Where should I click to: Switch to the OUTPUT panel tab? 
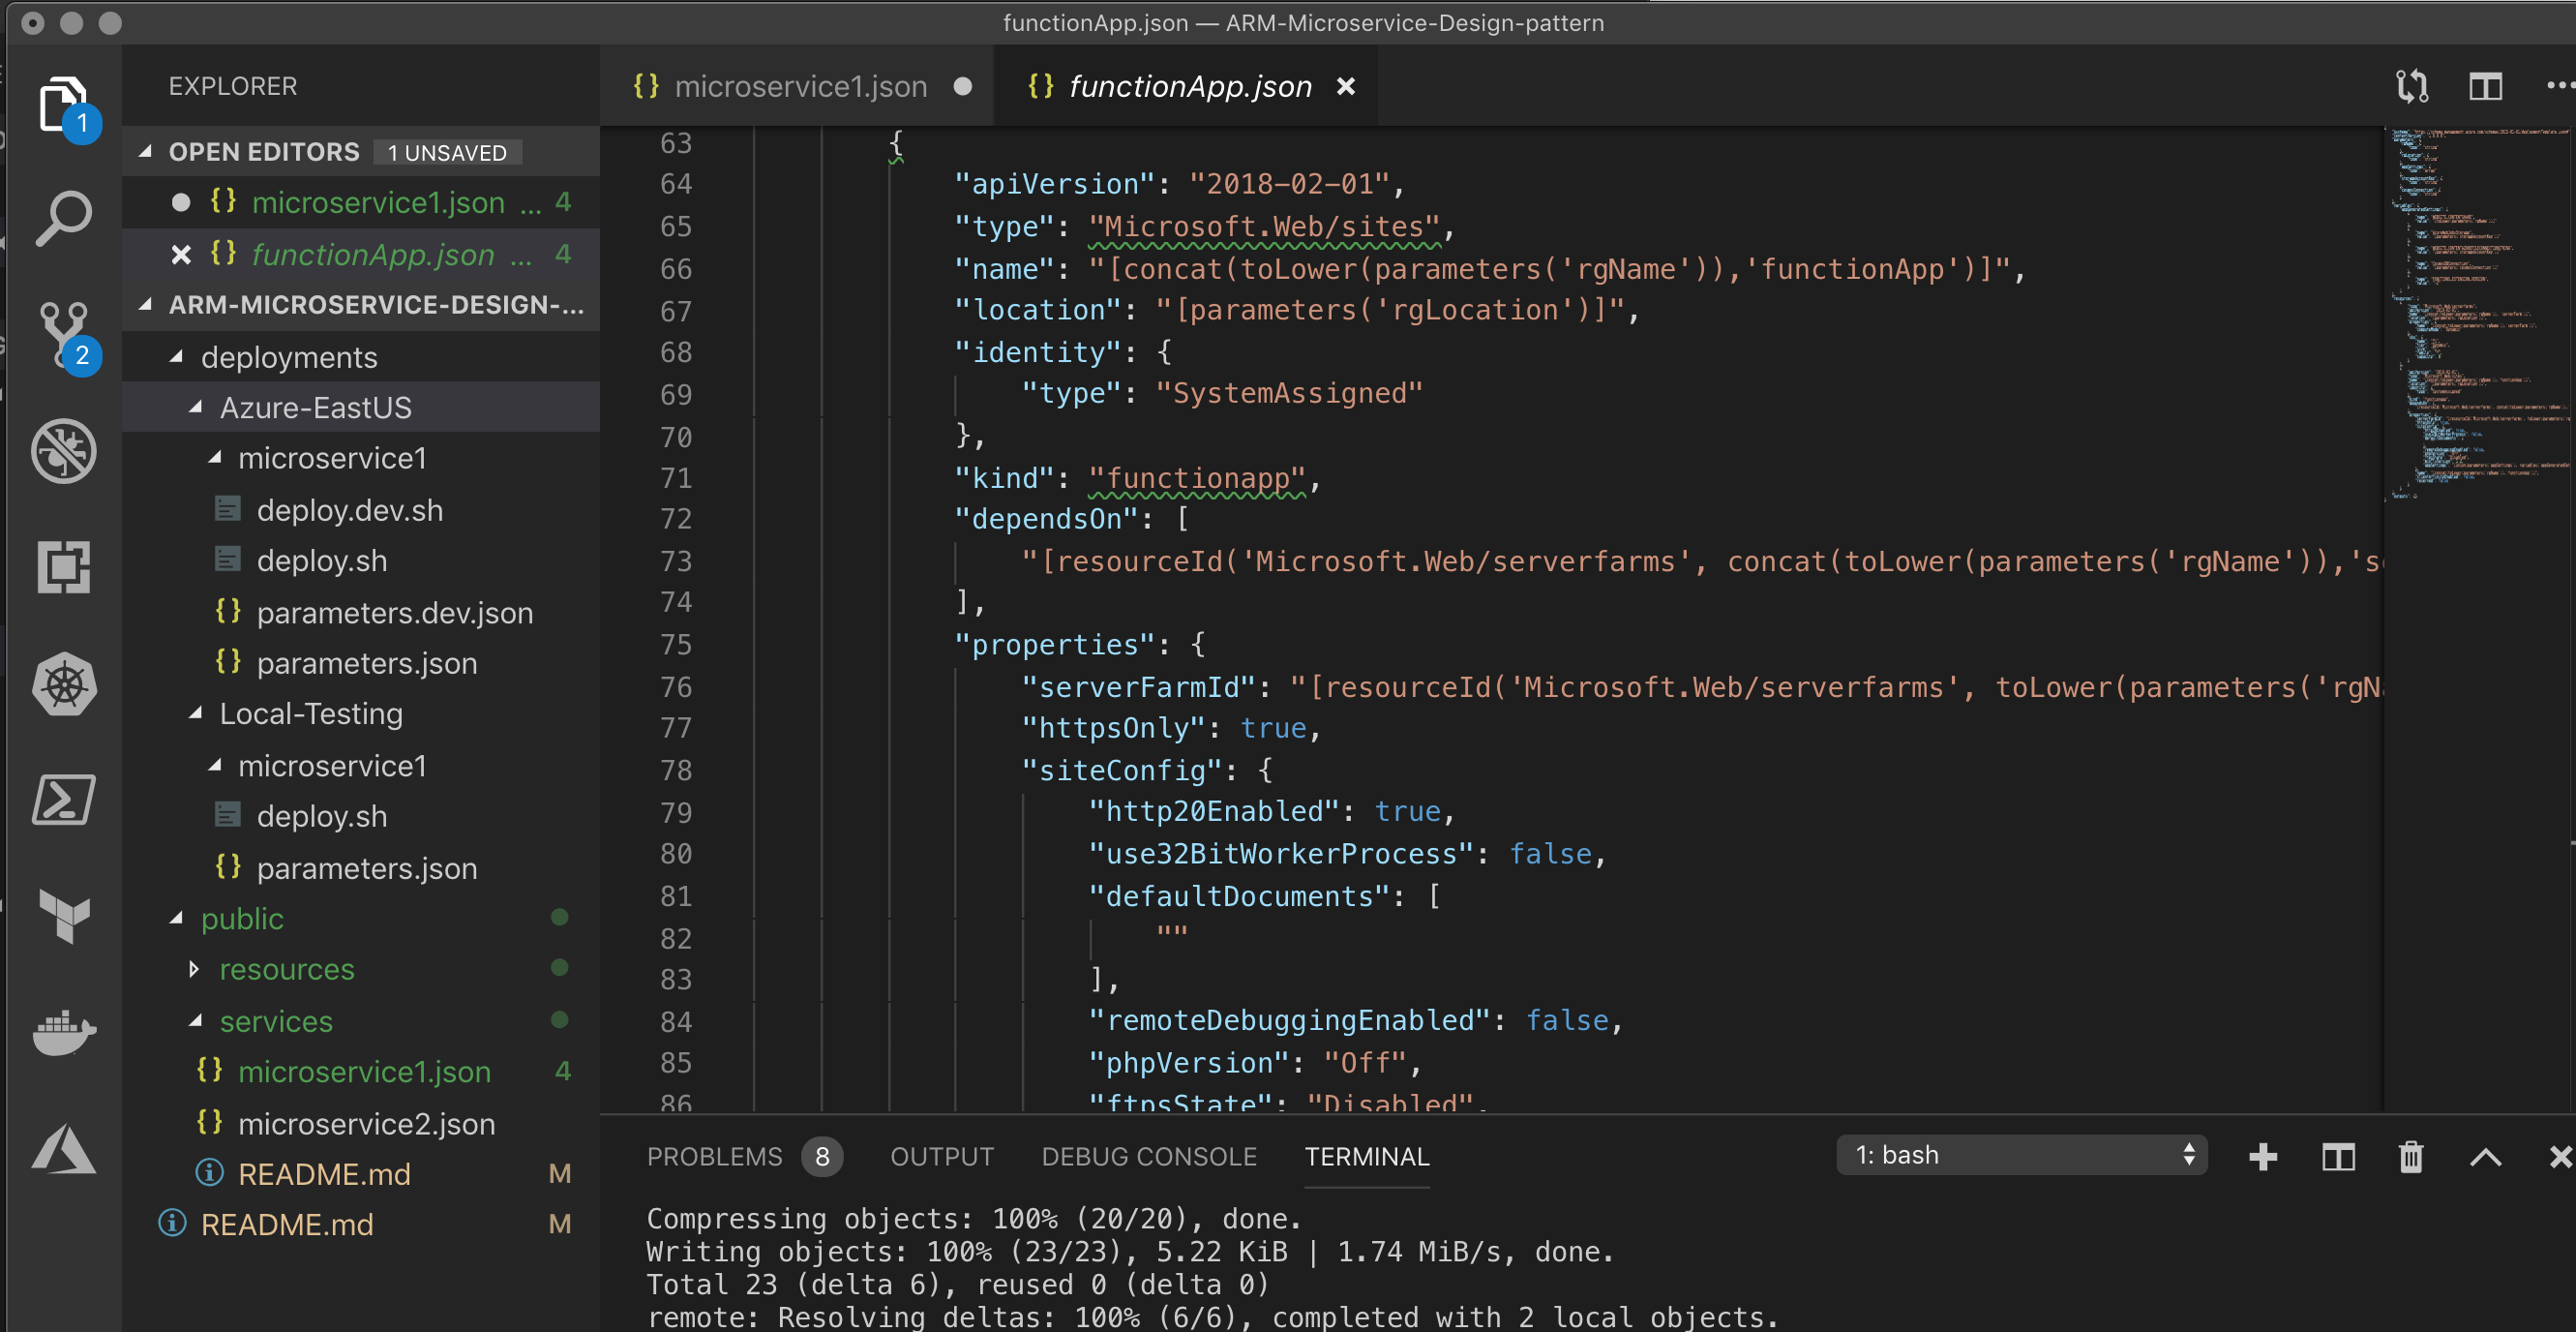pyautogui.click(x=942, y=1157)
